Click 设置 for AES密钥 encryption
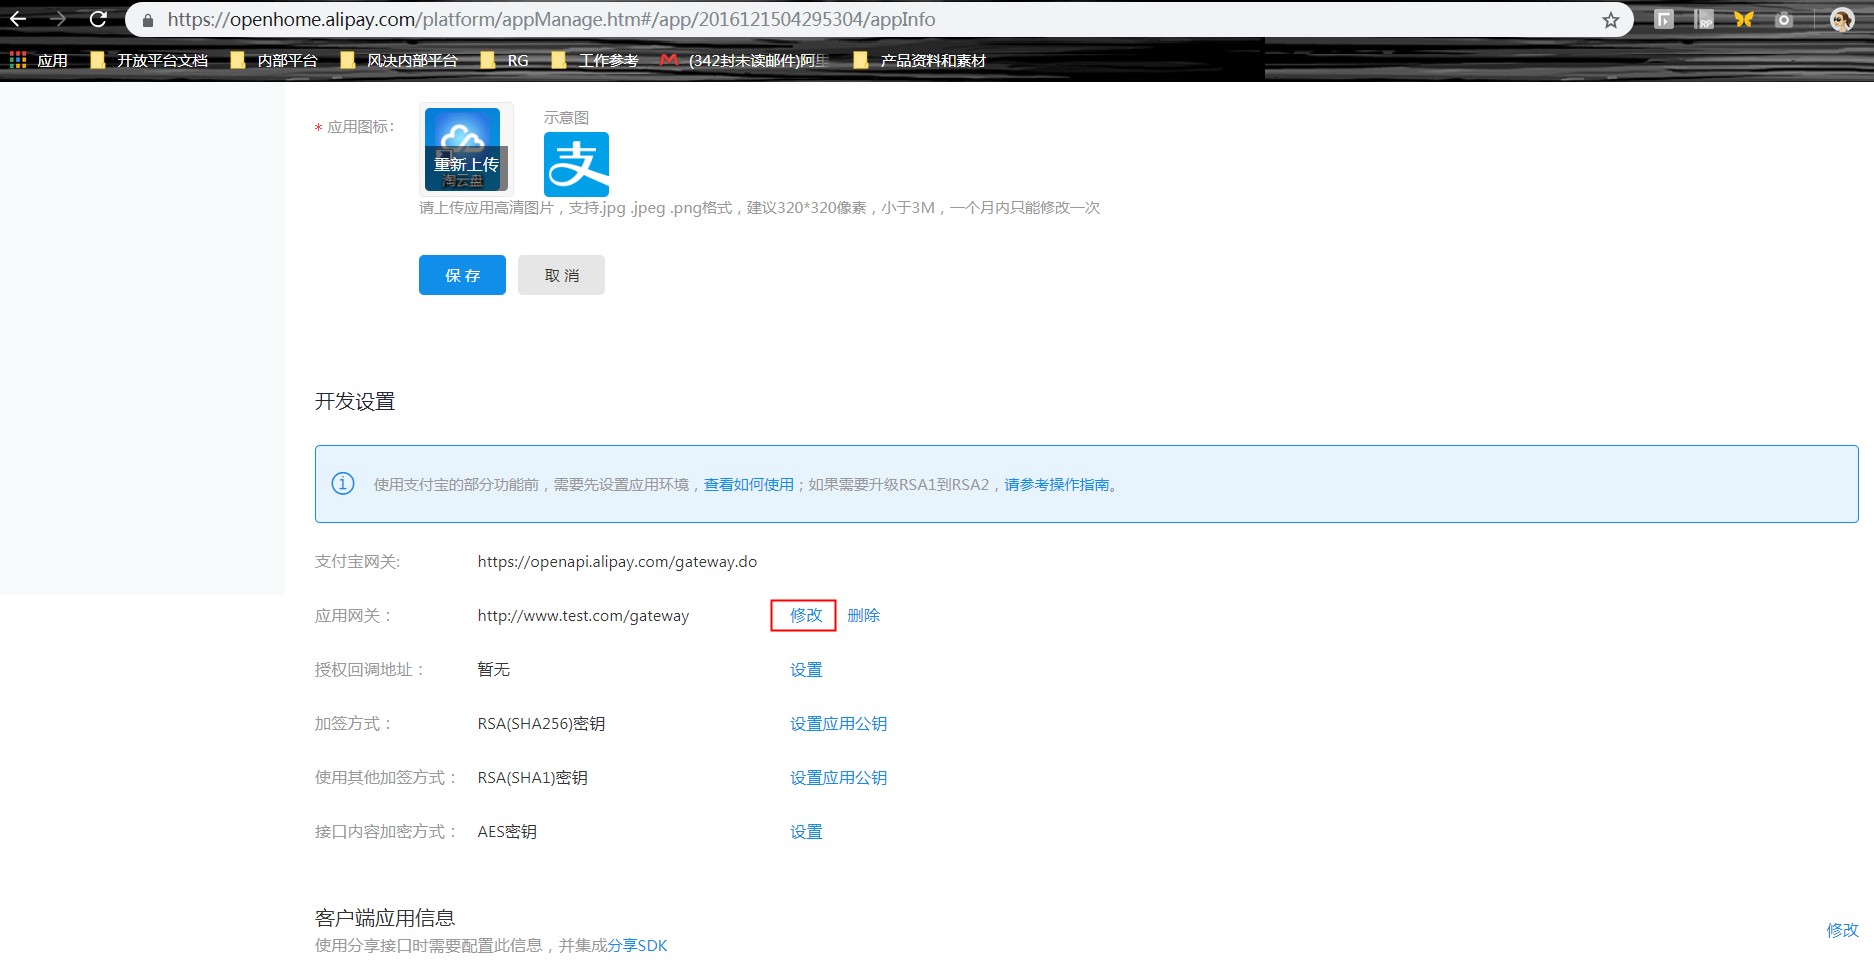Viewport: 1874px width, 973px height. coord(806,831)
